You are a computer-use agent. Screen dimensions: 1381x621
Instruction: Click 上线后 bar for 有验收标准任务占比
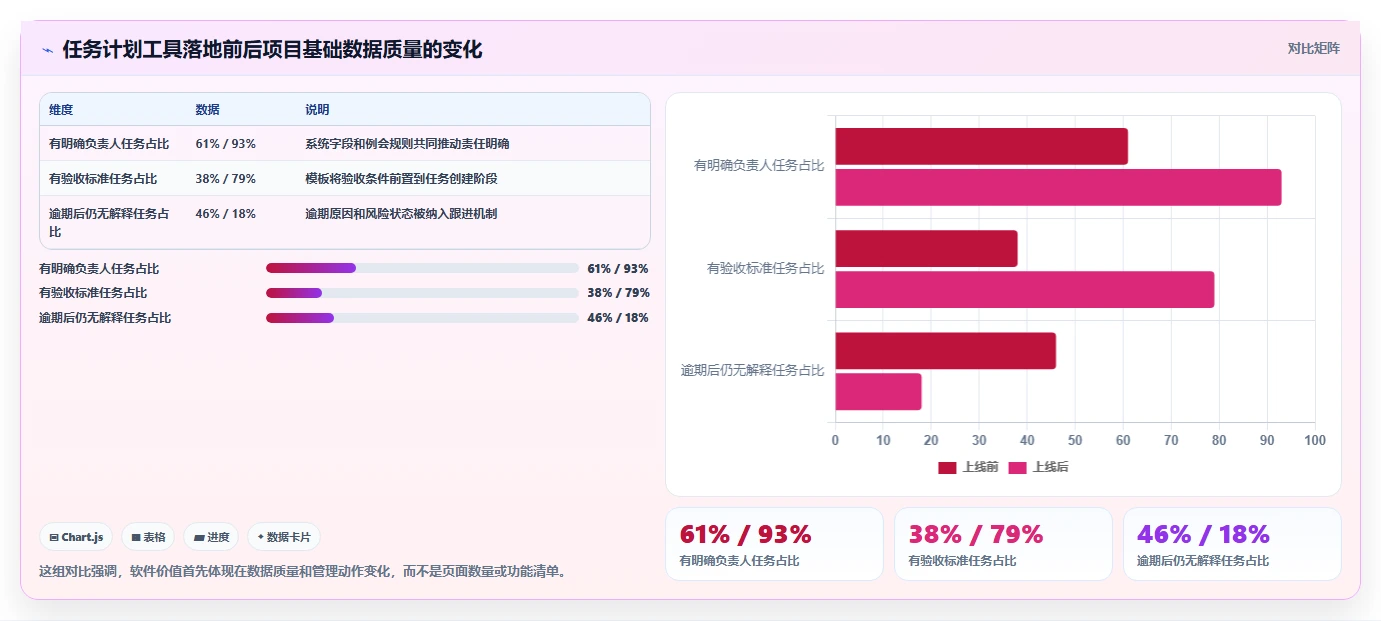(x=1025, y=290)
